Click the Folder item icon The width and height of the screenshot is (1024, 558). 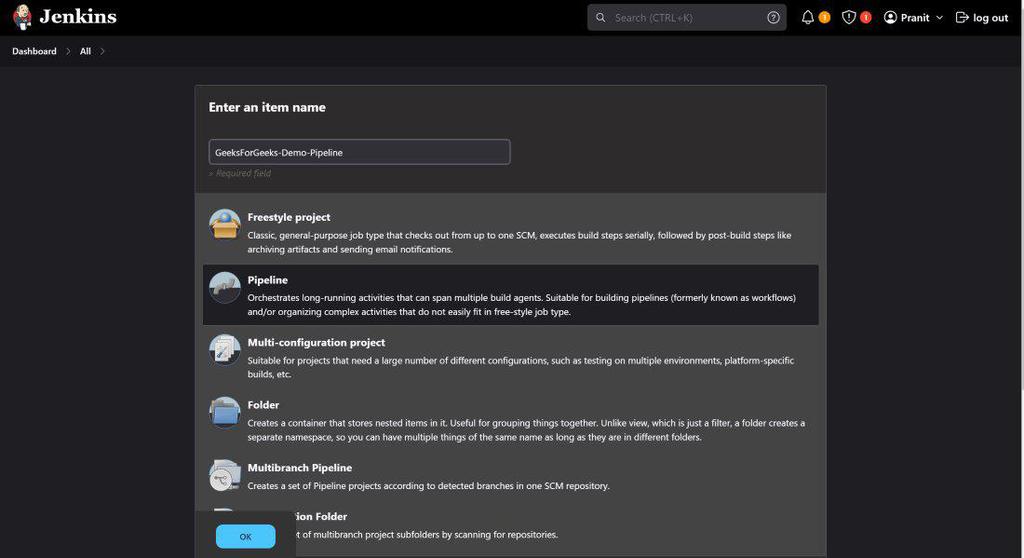point(225,412)
